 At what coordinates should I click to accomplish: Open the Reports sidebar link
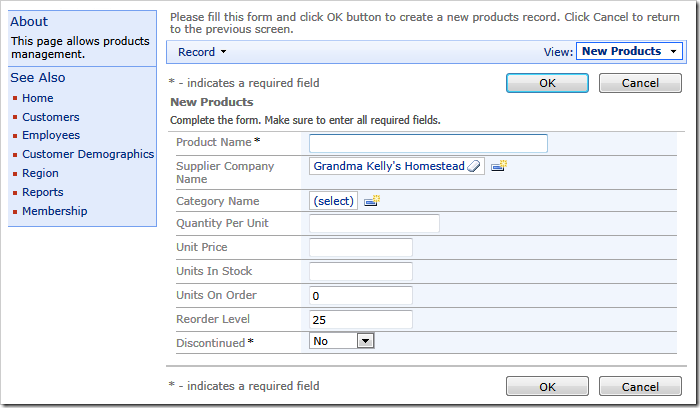coord(43,192)
